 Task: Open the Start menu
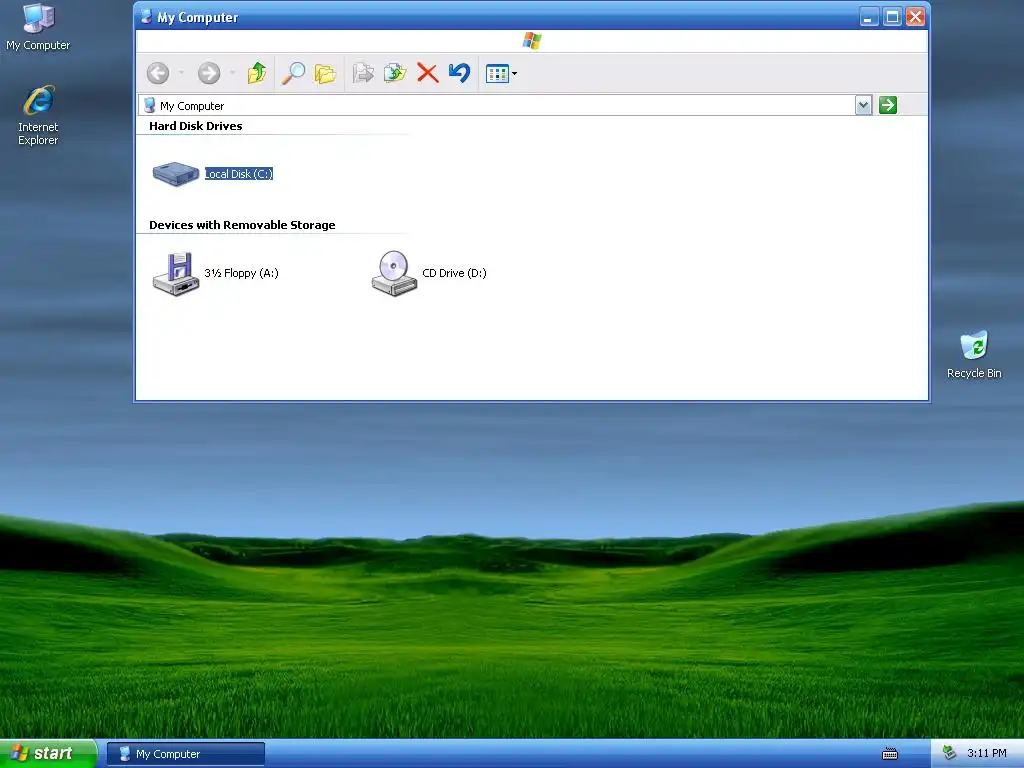point(48,754)
